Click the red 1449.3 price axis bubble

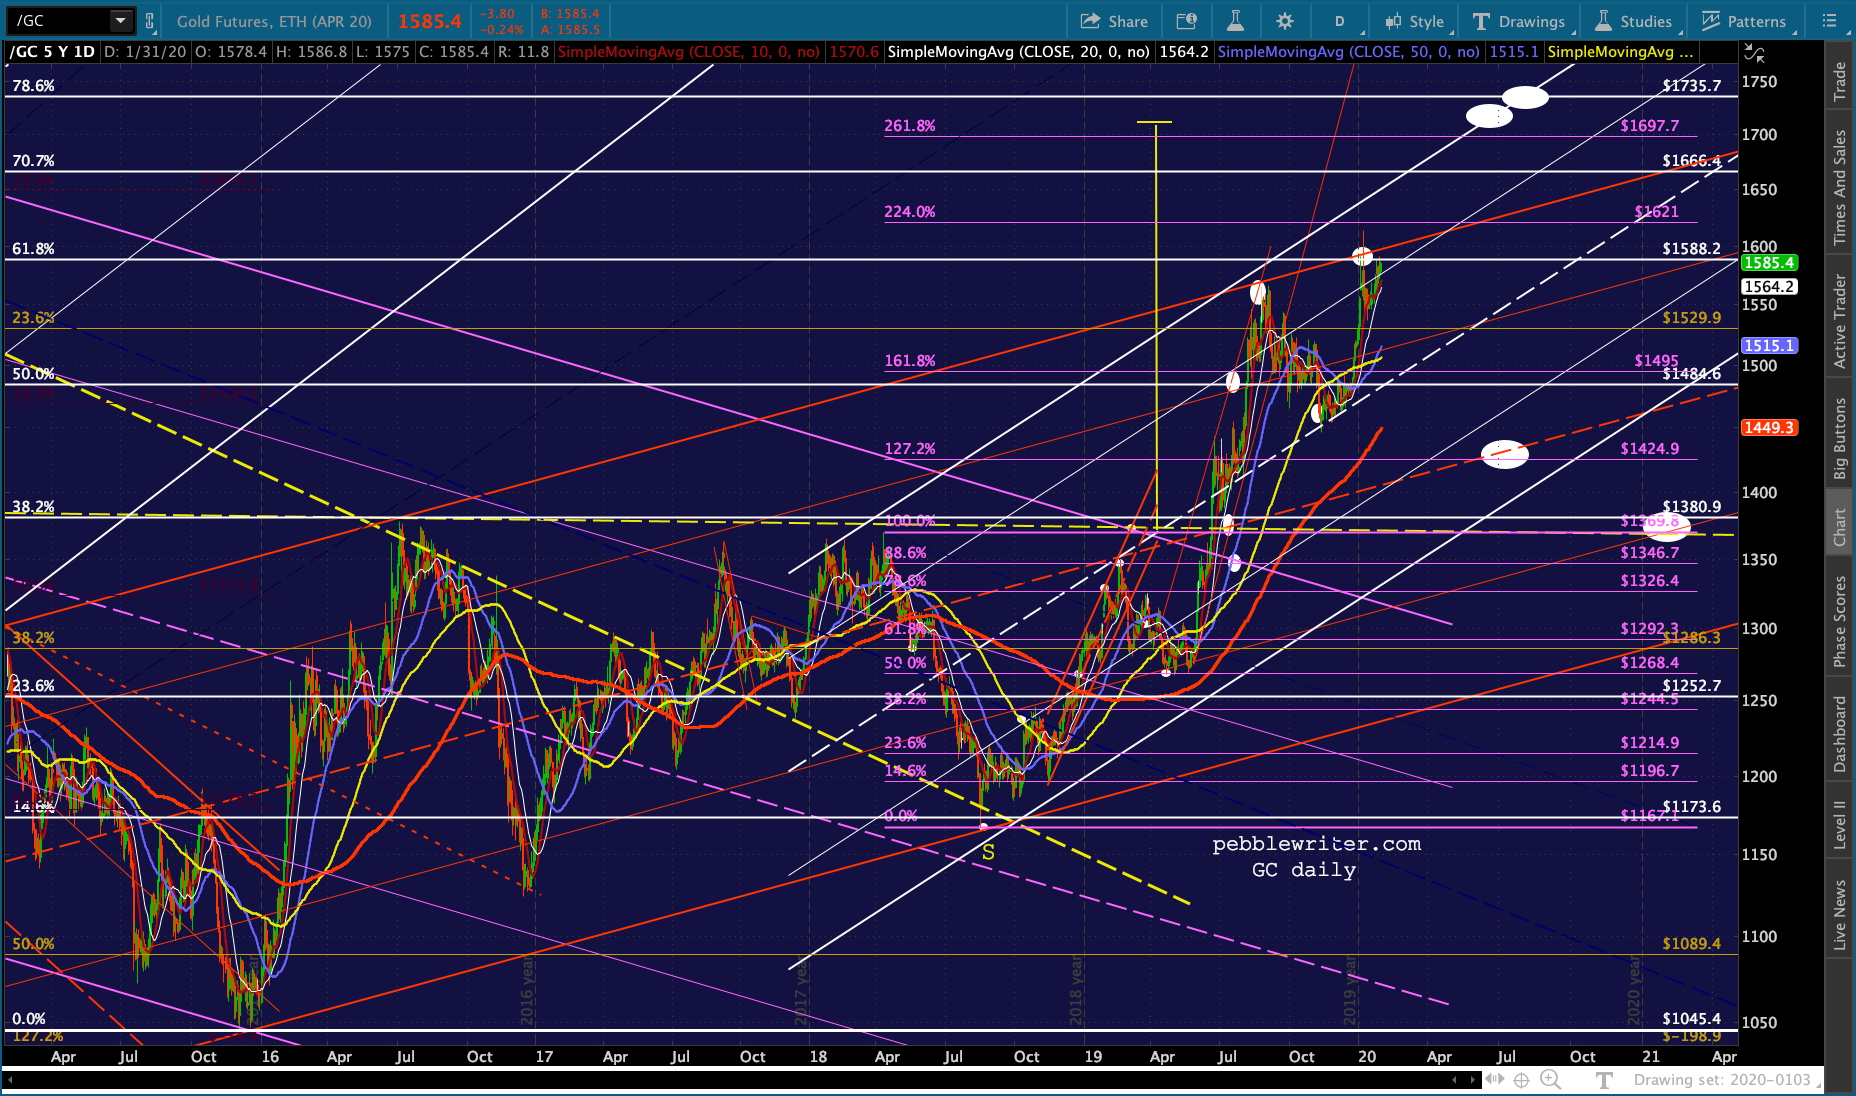click(1769, 428)
